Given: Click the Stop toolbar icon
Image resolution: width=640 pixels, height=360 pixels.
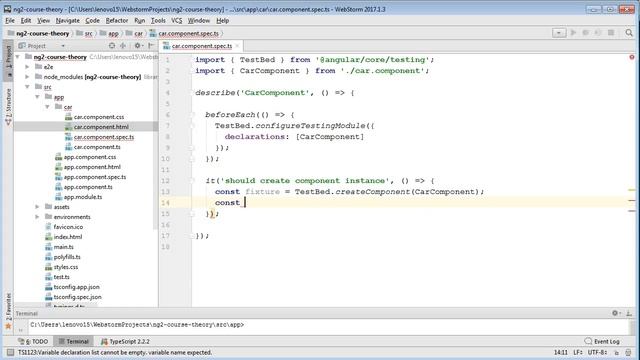Looking at the screenshot, I should (x=611, y=33).
